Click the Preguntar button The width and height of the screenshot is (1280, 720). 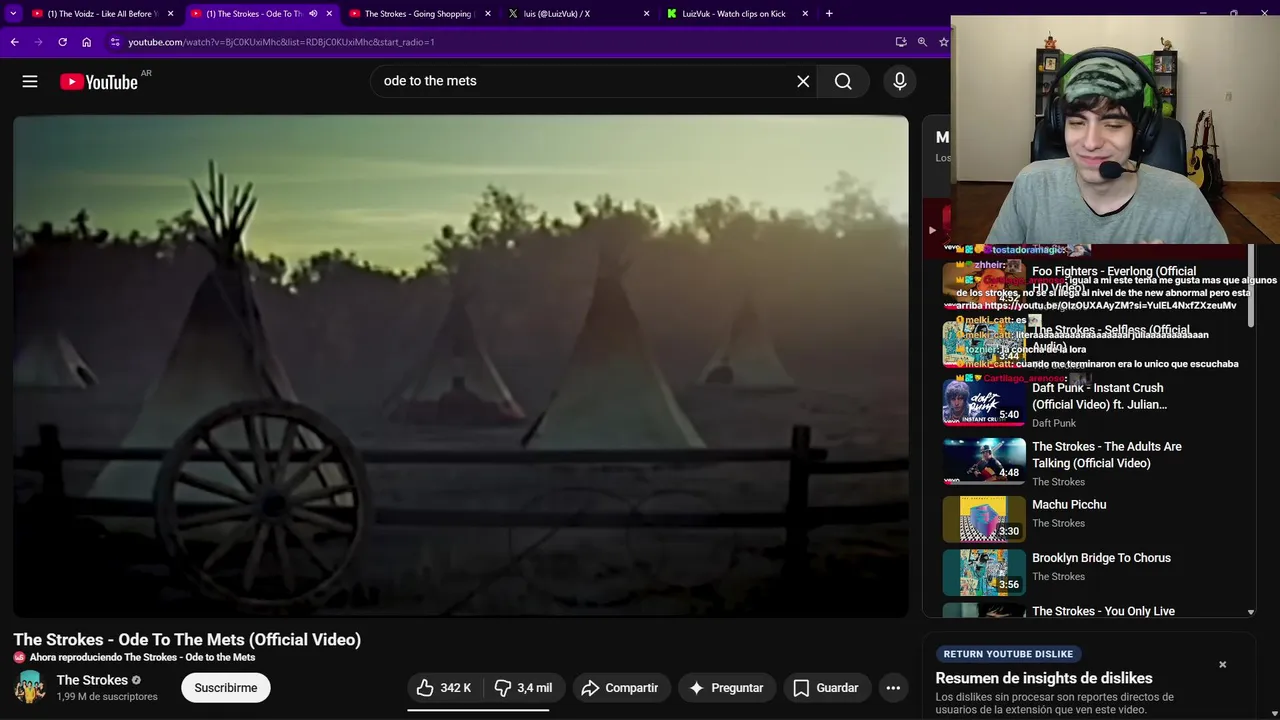(x=726, y=688)
